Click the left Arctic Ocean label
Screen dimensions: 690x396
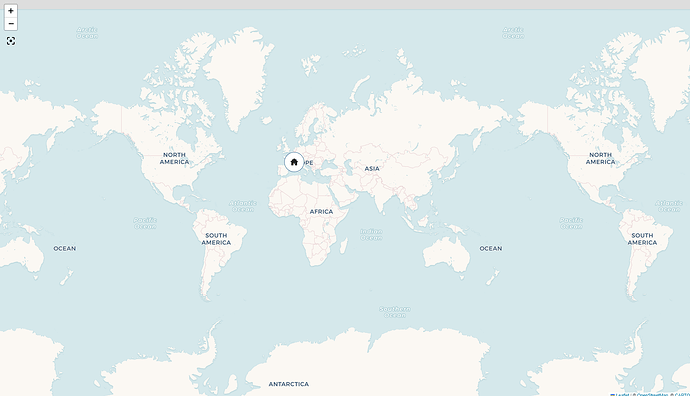click(87, 33)
